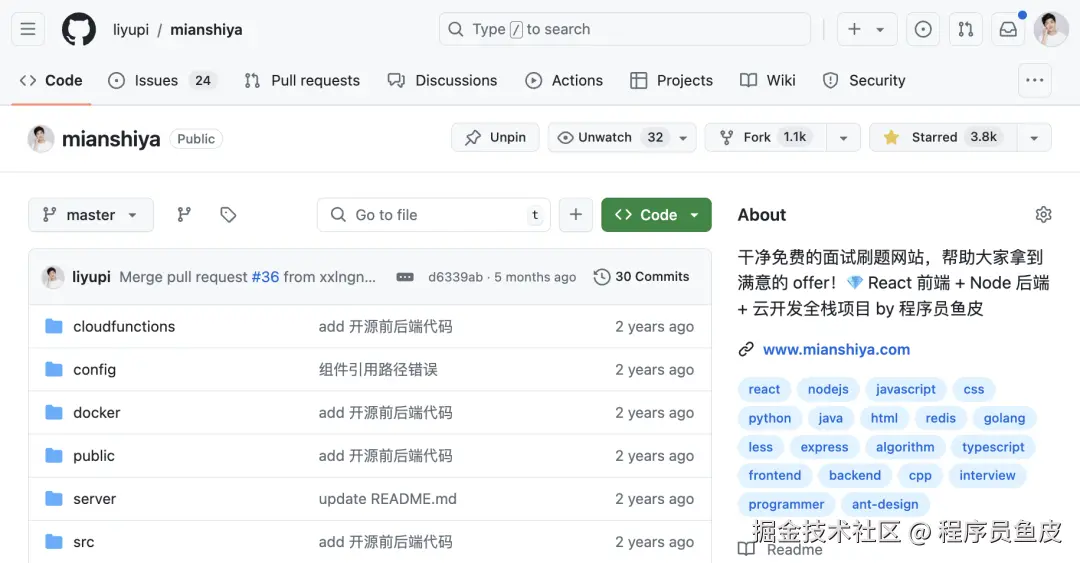This screenshot has height=563, width=1080.
Task: Expand Starred lists dropdown arrow
Action: click(1034, 137)
